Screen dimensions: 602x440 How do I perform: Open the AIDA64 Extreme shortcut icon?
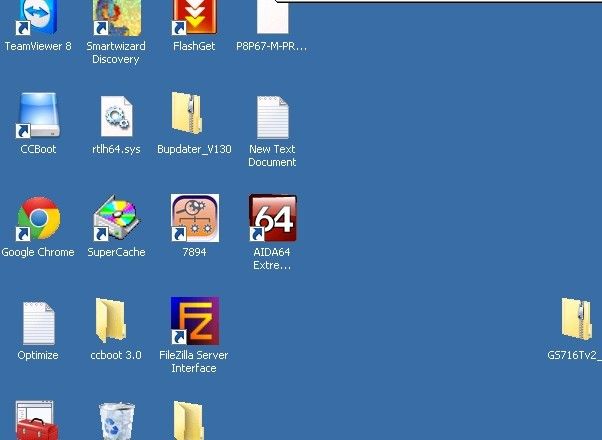273,218
